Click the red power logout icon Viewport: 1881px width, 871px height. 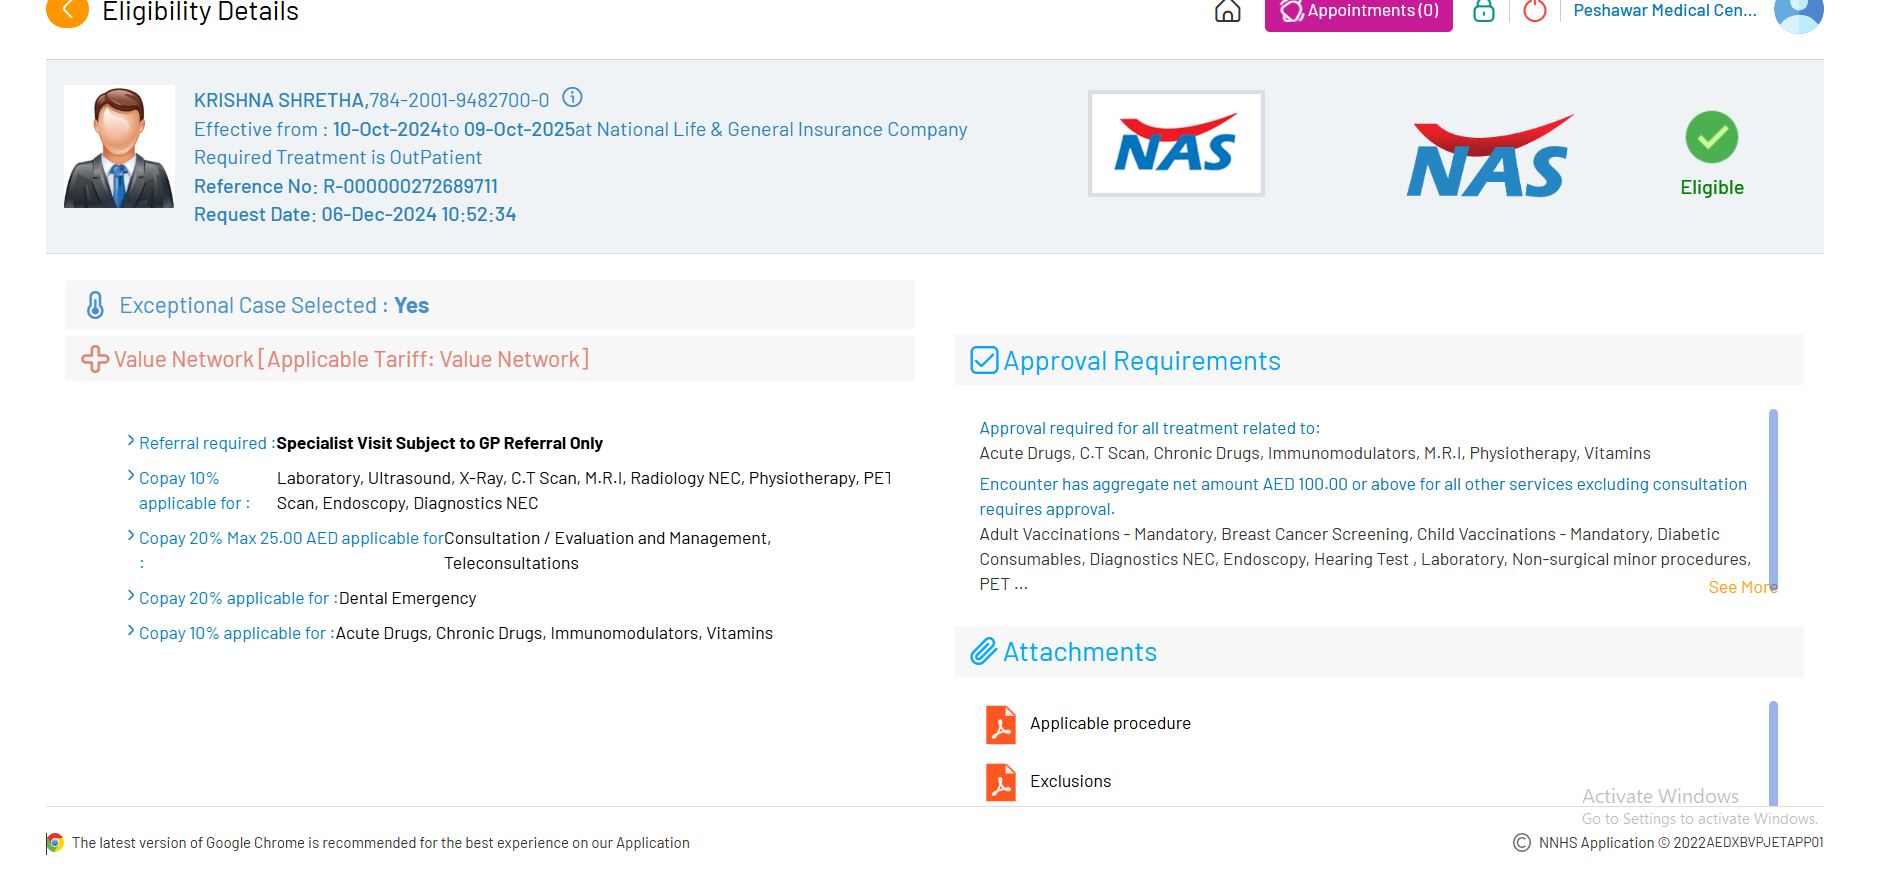point(1534,11)
